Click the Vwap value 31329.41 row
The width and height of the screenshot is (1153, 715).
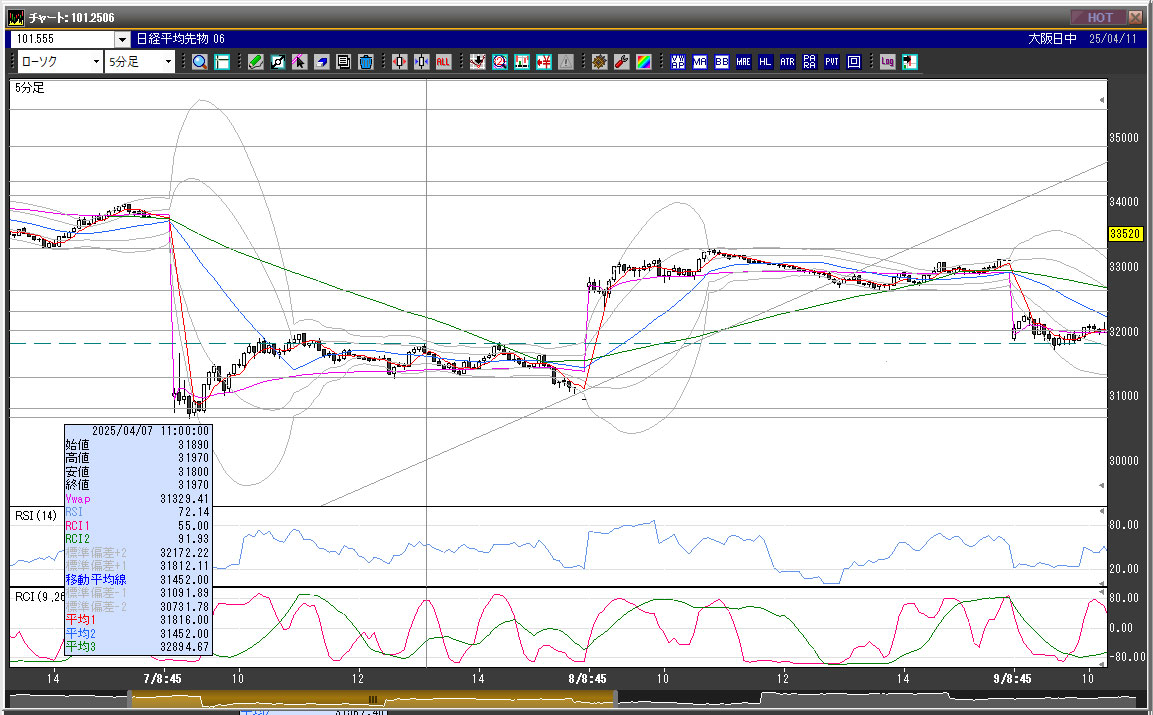pos(138,499)
